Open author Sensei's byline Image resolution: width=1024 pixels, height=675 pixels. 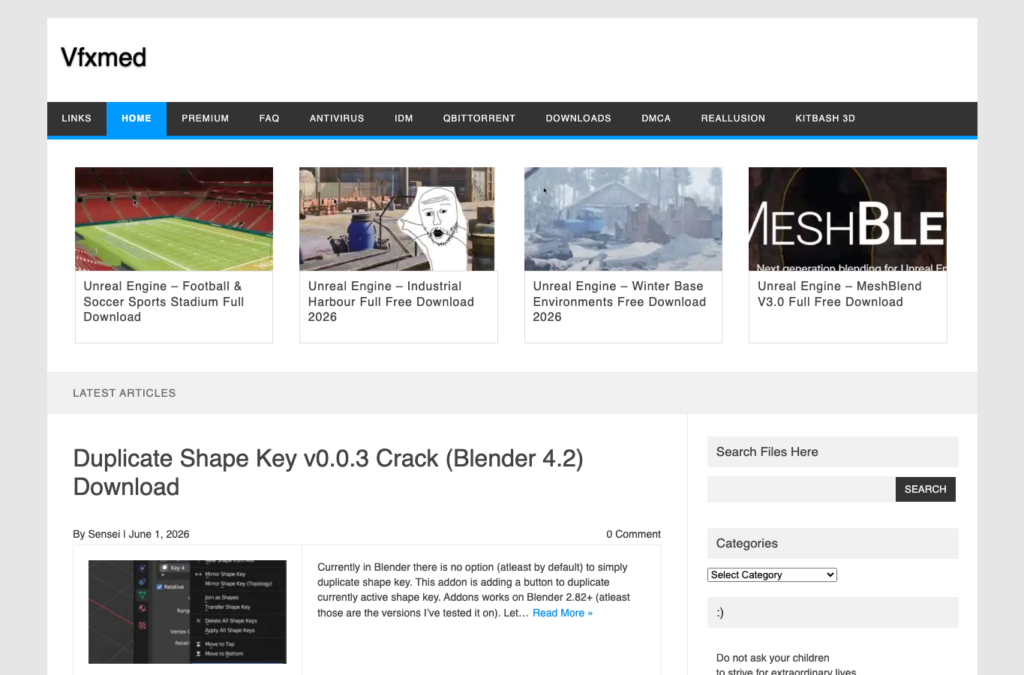104,534
